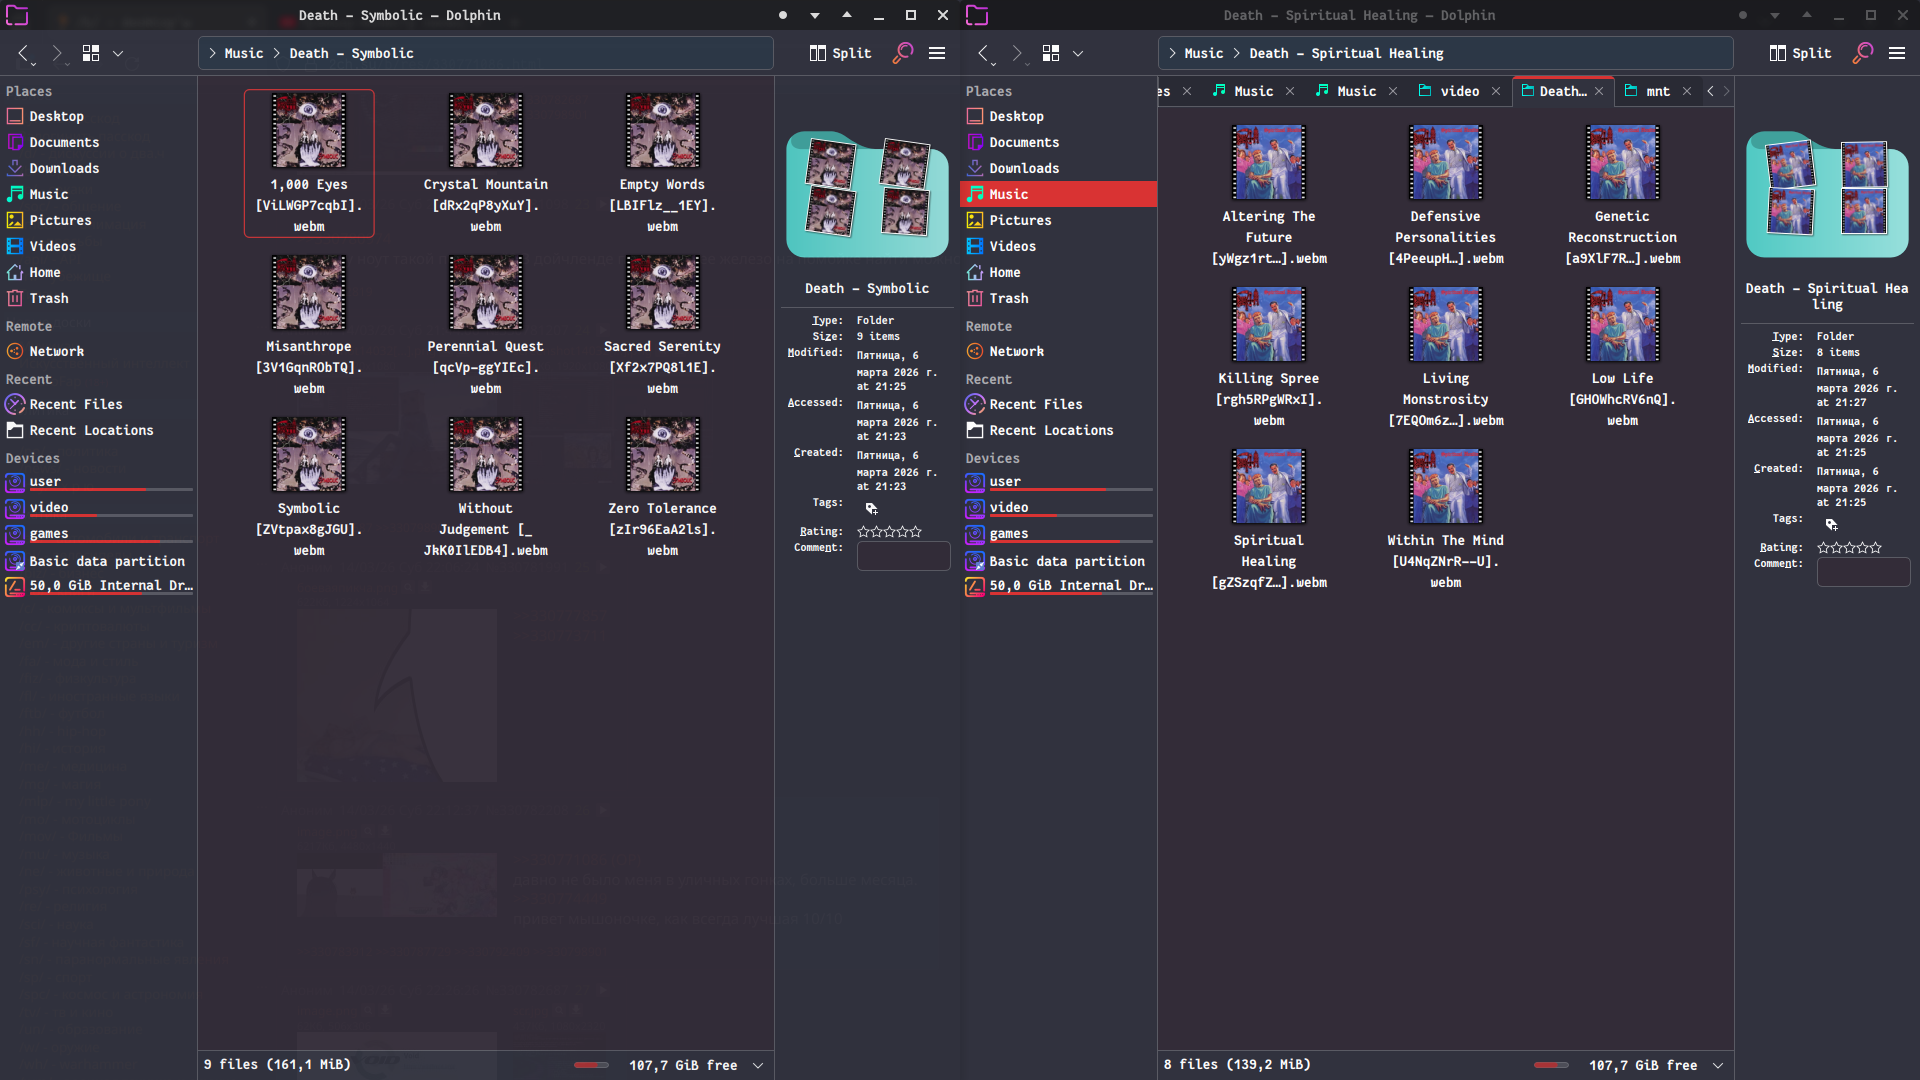1920x1080 pixels.
Task: Open hamburger menu in right Dolphin window
Action: pos(1896,53)
